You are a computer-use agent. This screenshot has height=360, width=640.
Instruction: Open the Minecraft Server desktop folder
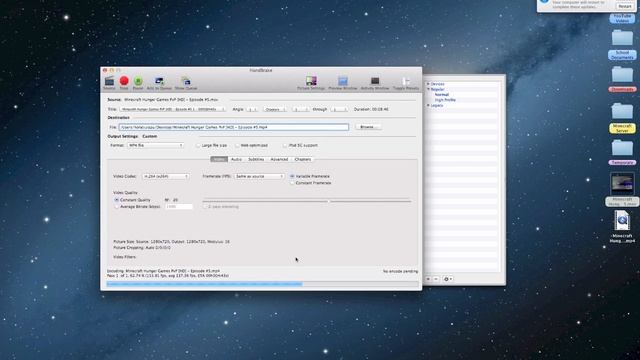622,118
